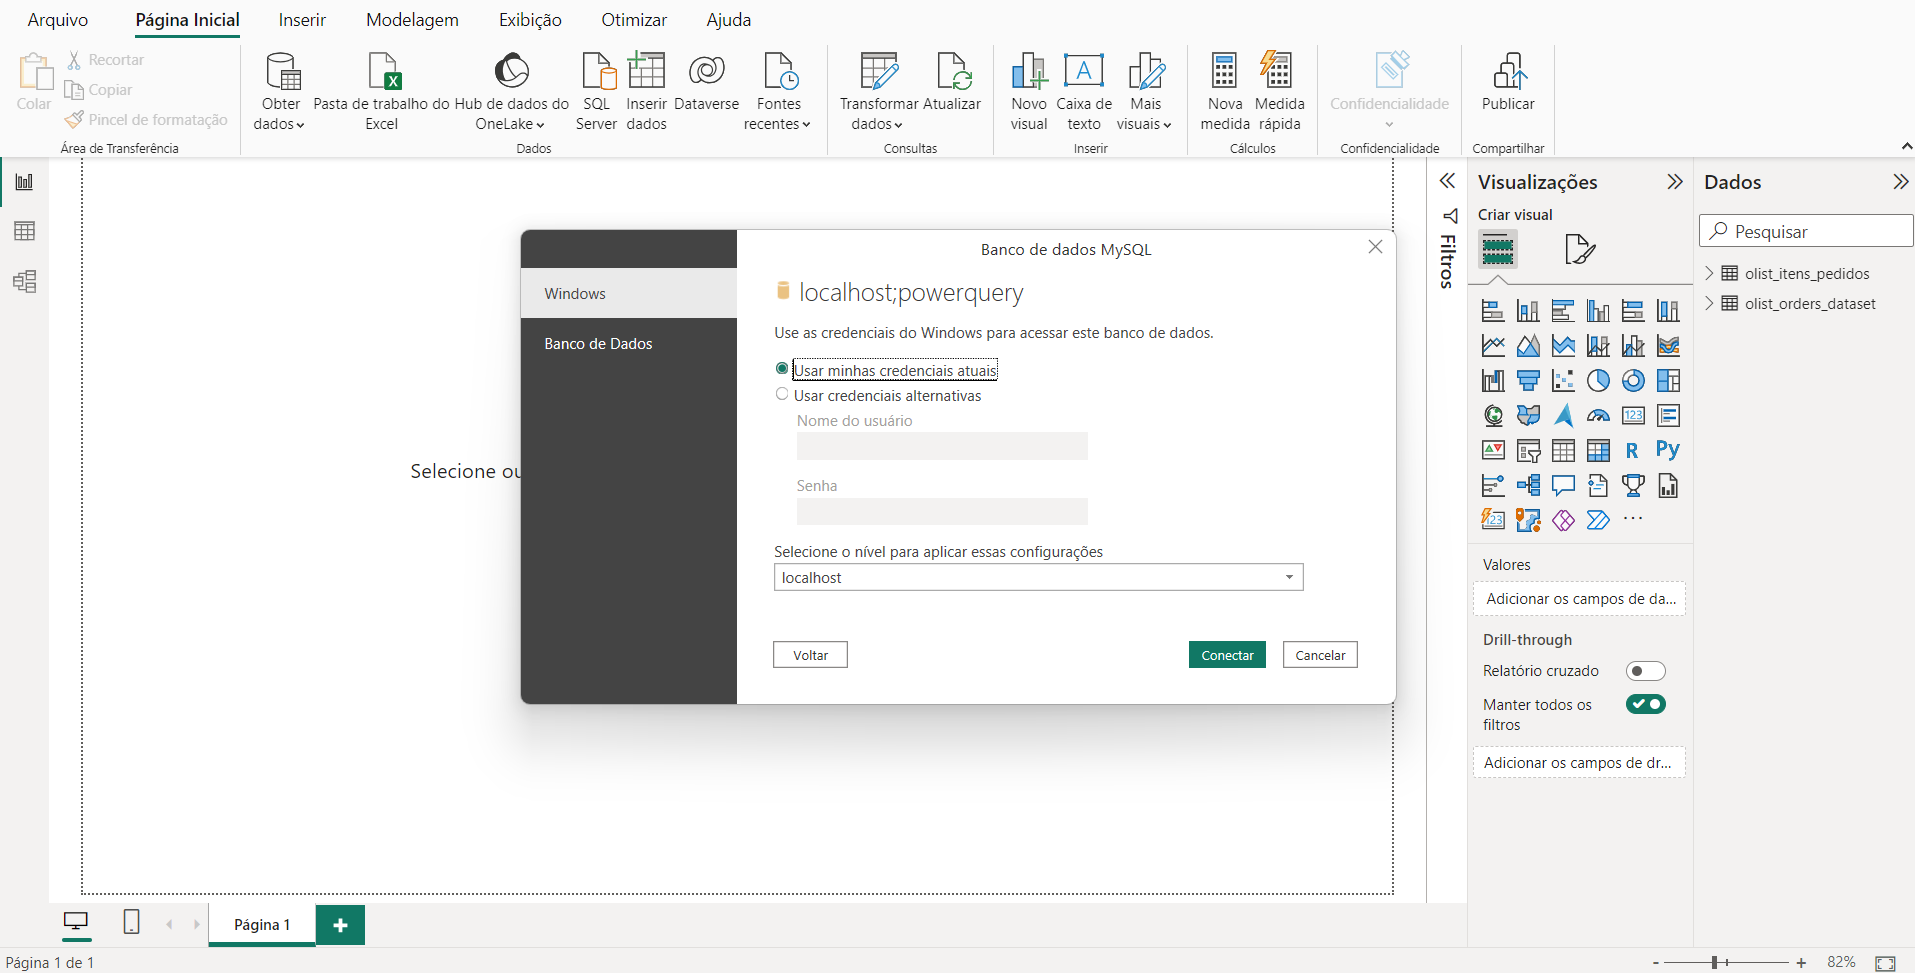This screenshot has height=973, width=1915.
Task: Select the card visual icon
Action: (1633, 415)
